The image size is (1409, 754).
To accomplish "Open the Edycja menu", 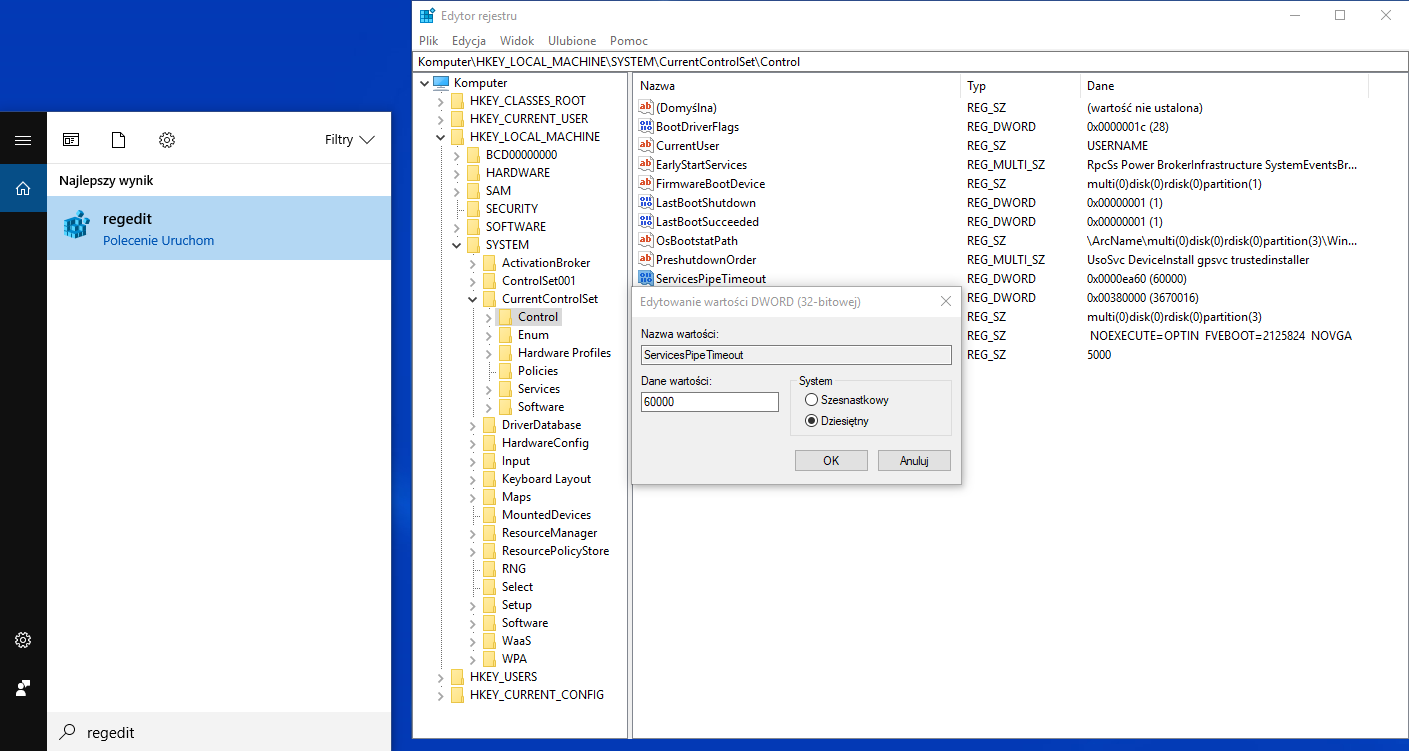I will tap(467, 40).
